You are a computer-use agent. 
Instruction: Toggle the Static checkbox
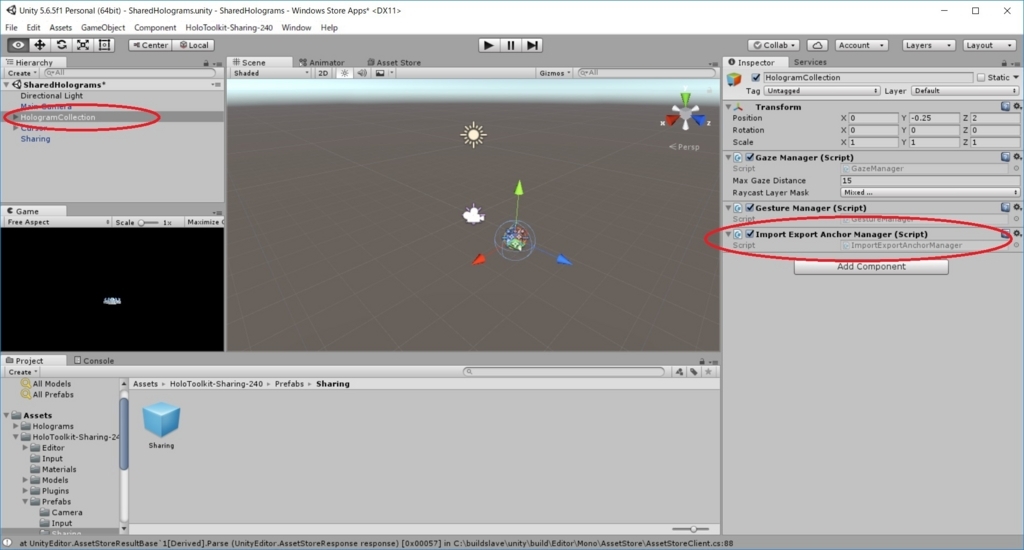[981, 78]
